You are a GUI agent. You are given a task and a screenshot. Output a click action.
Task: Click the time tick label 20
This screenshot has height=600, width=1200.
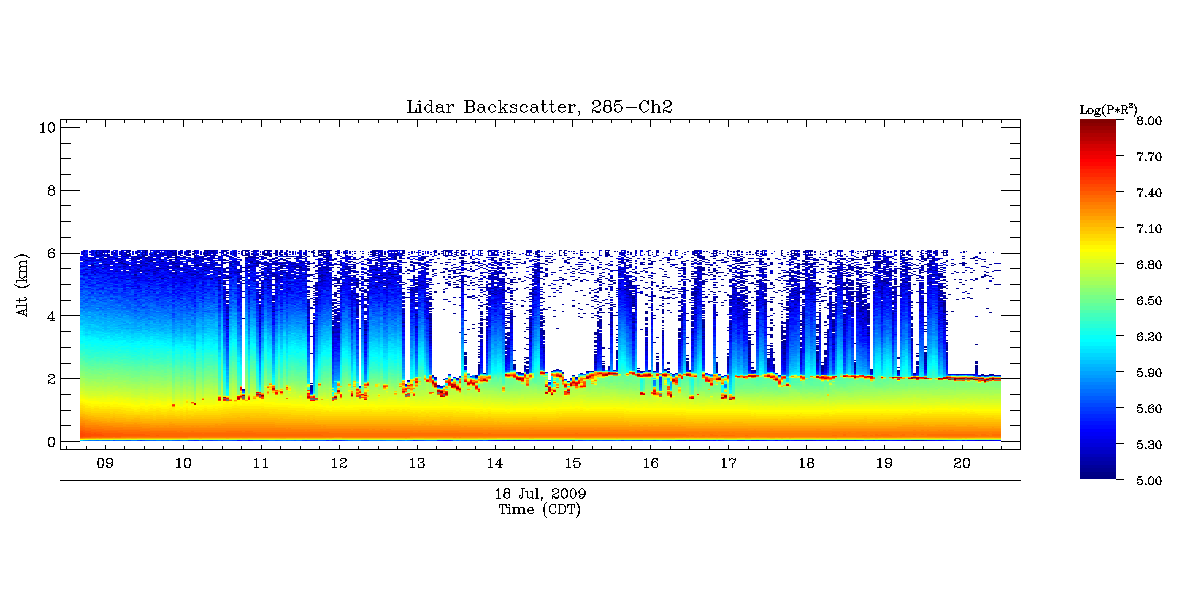click(x=963, y=464)
